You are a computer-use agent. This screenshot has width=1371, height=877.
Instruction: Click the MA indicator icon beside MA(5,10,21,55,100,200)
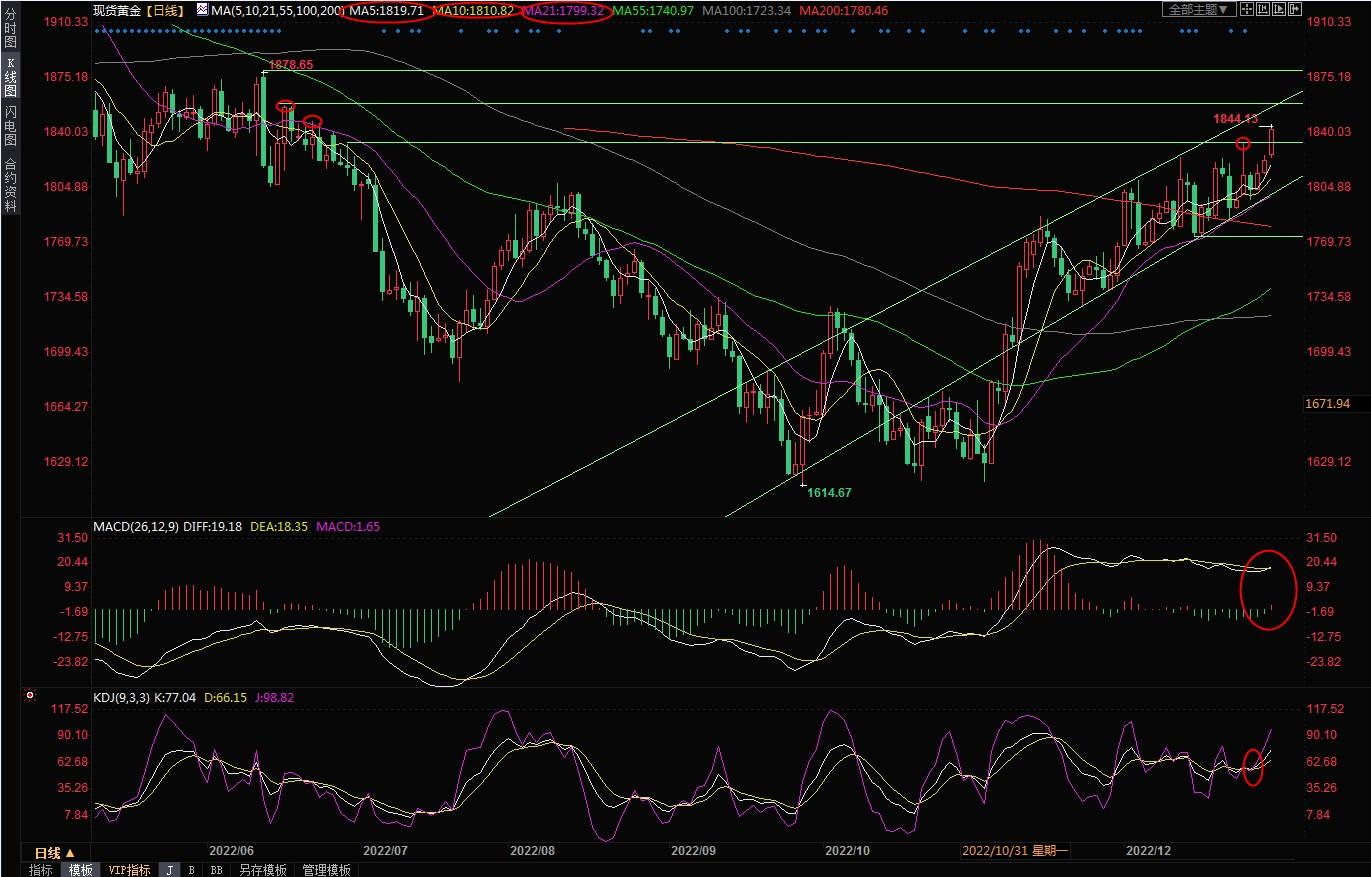pyautogui.click(x=203, y=10)
